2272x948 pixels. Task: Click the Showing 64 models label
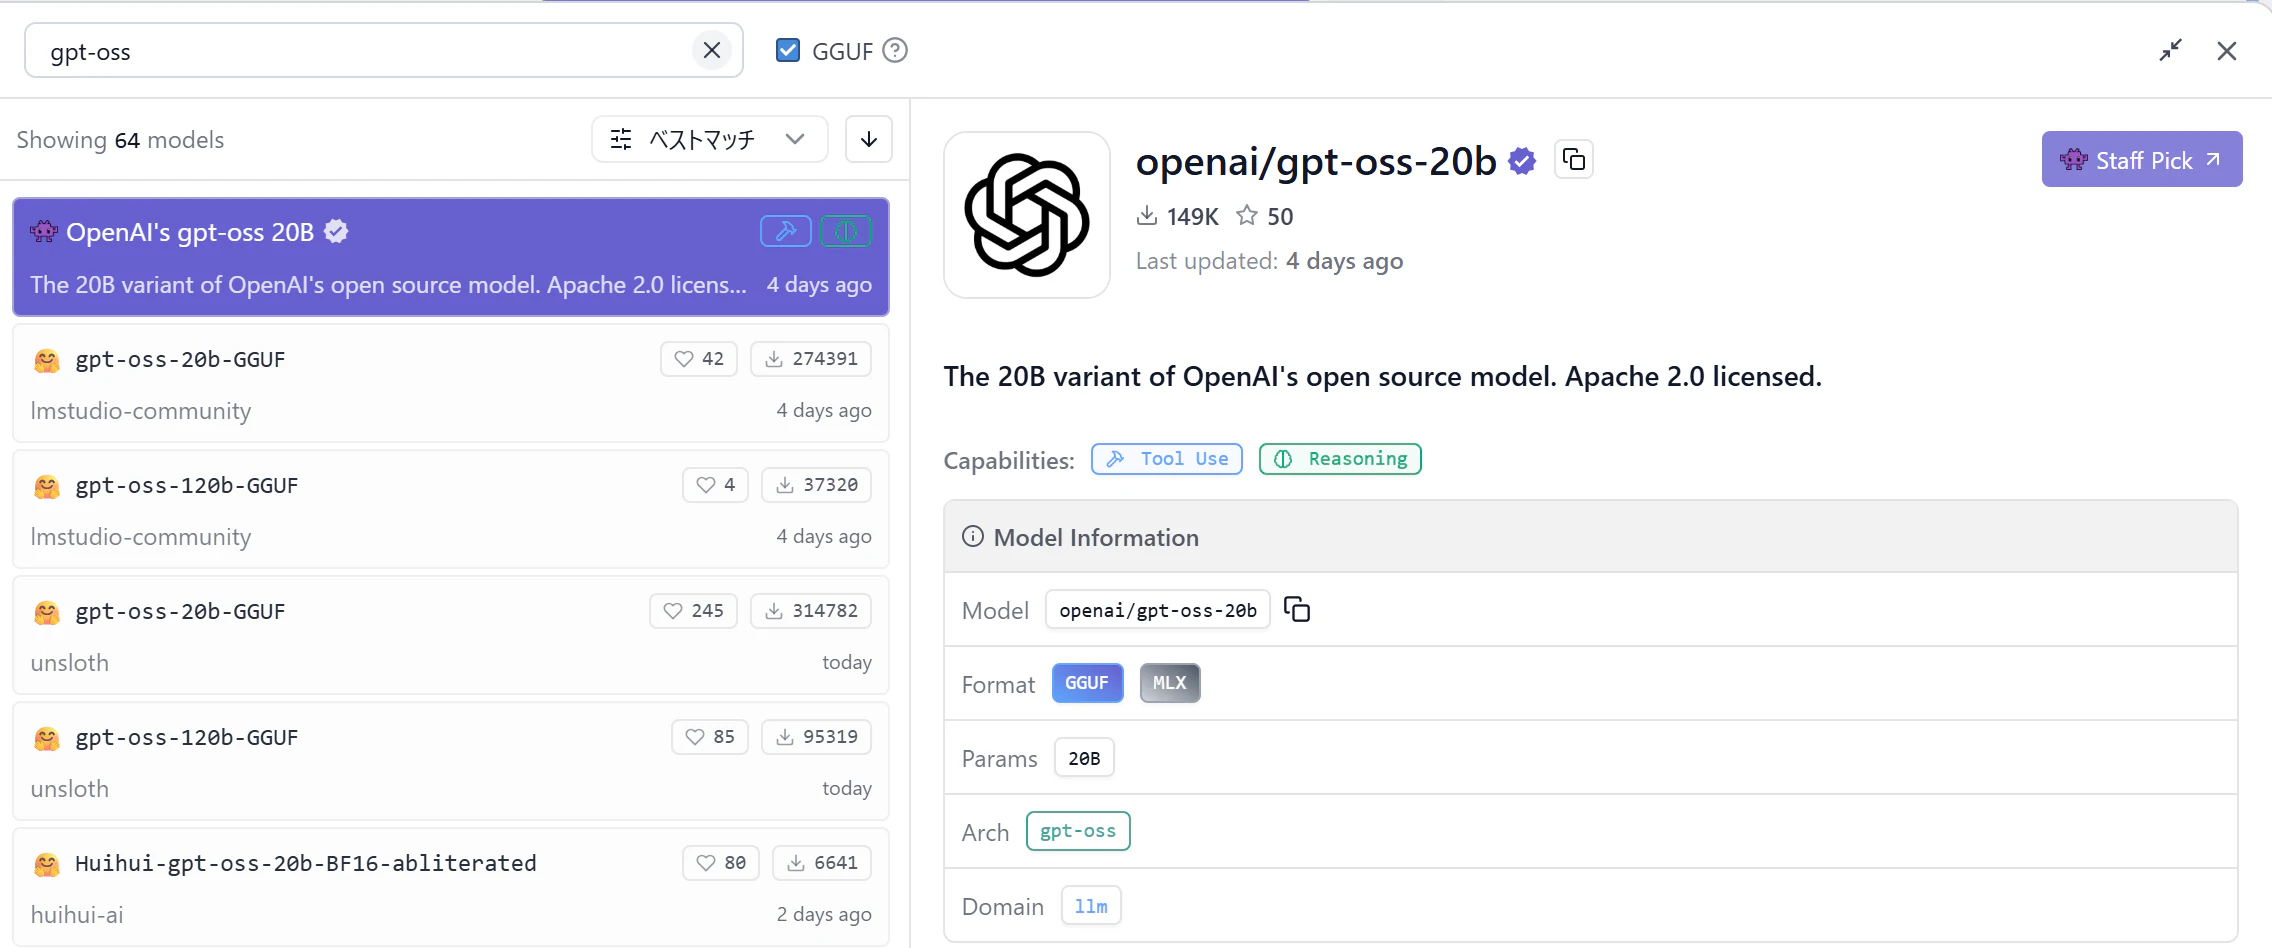(x=120, y=140)
